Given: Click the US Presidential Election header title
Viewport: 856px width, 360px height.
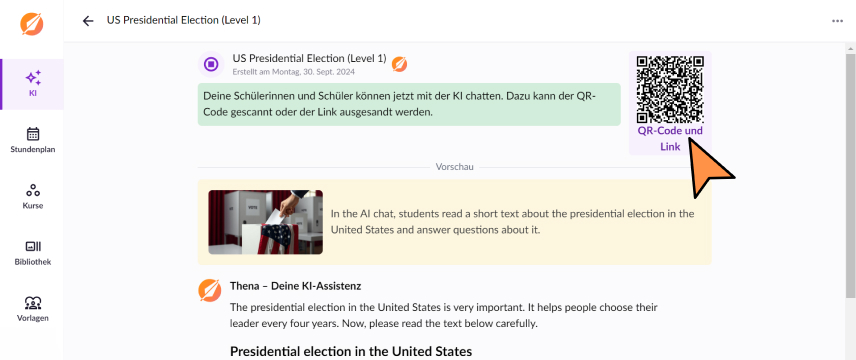Looking at the screenshot, I should coord(183,20).
